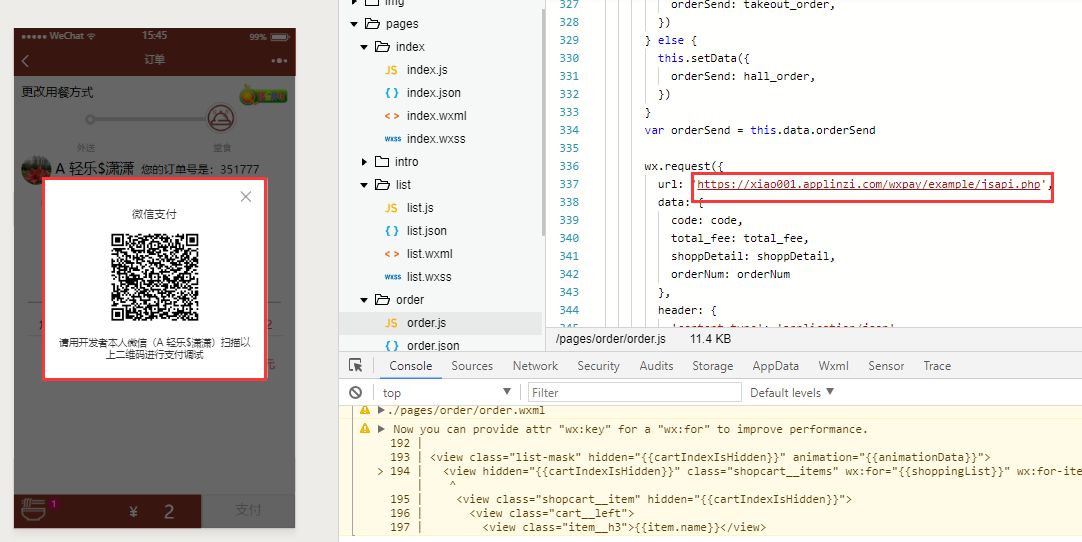Click the user avatar beside A 轻乐$潇潇

click(36, 169)
